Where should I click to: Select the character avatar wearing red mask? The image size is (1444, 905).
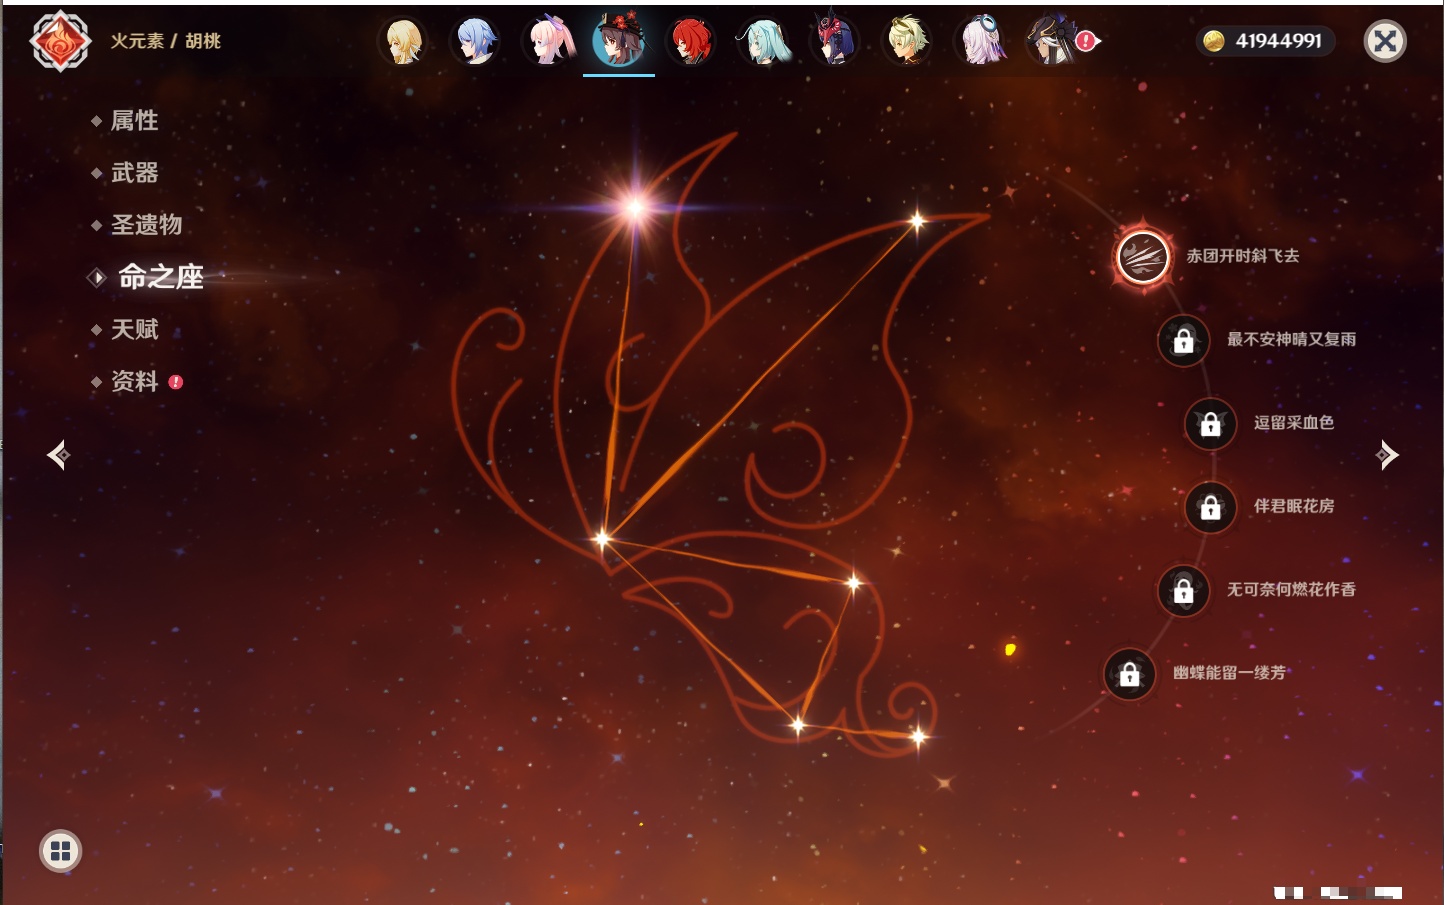coord(834,40)
